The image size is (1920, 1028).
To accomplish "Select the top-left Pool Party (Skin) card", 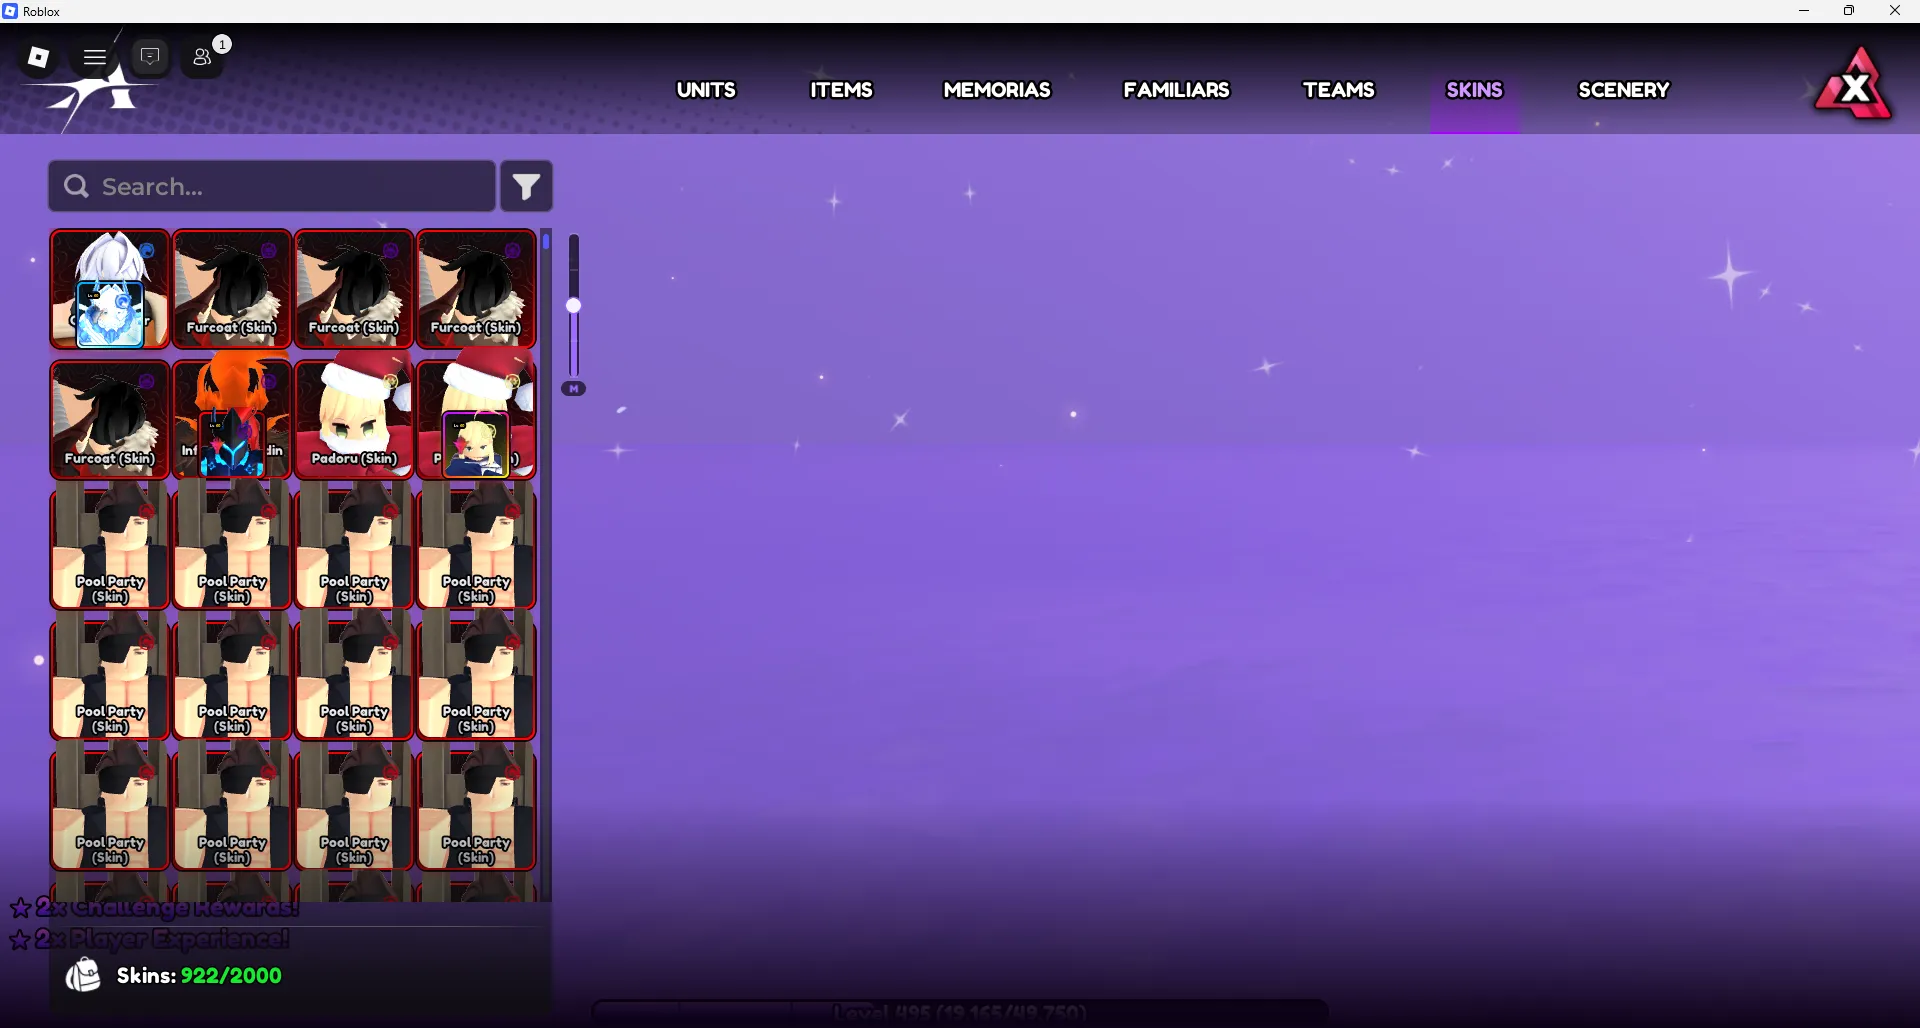I will pyautogui.click(x=110, y=547).
